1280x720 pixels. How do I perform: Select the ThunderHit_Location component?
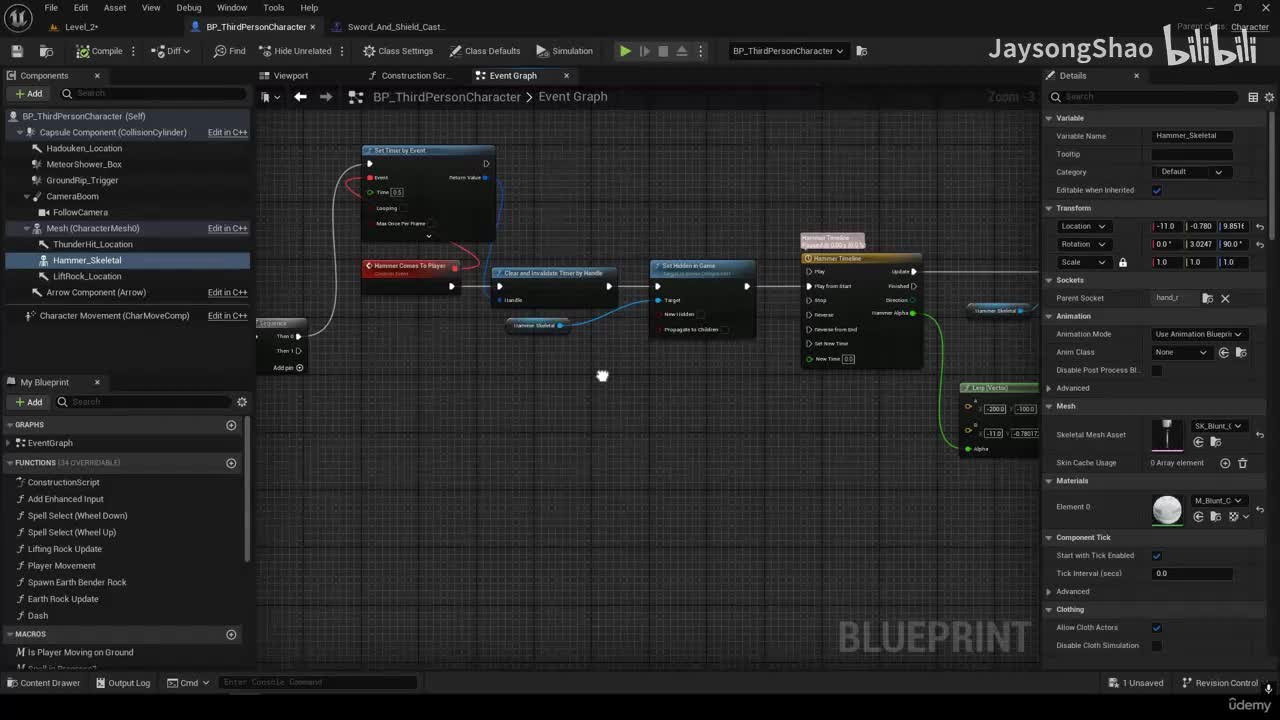point(92,244)
